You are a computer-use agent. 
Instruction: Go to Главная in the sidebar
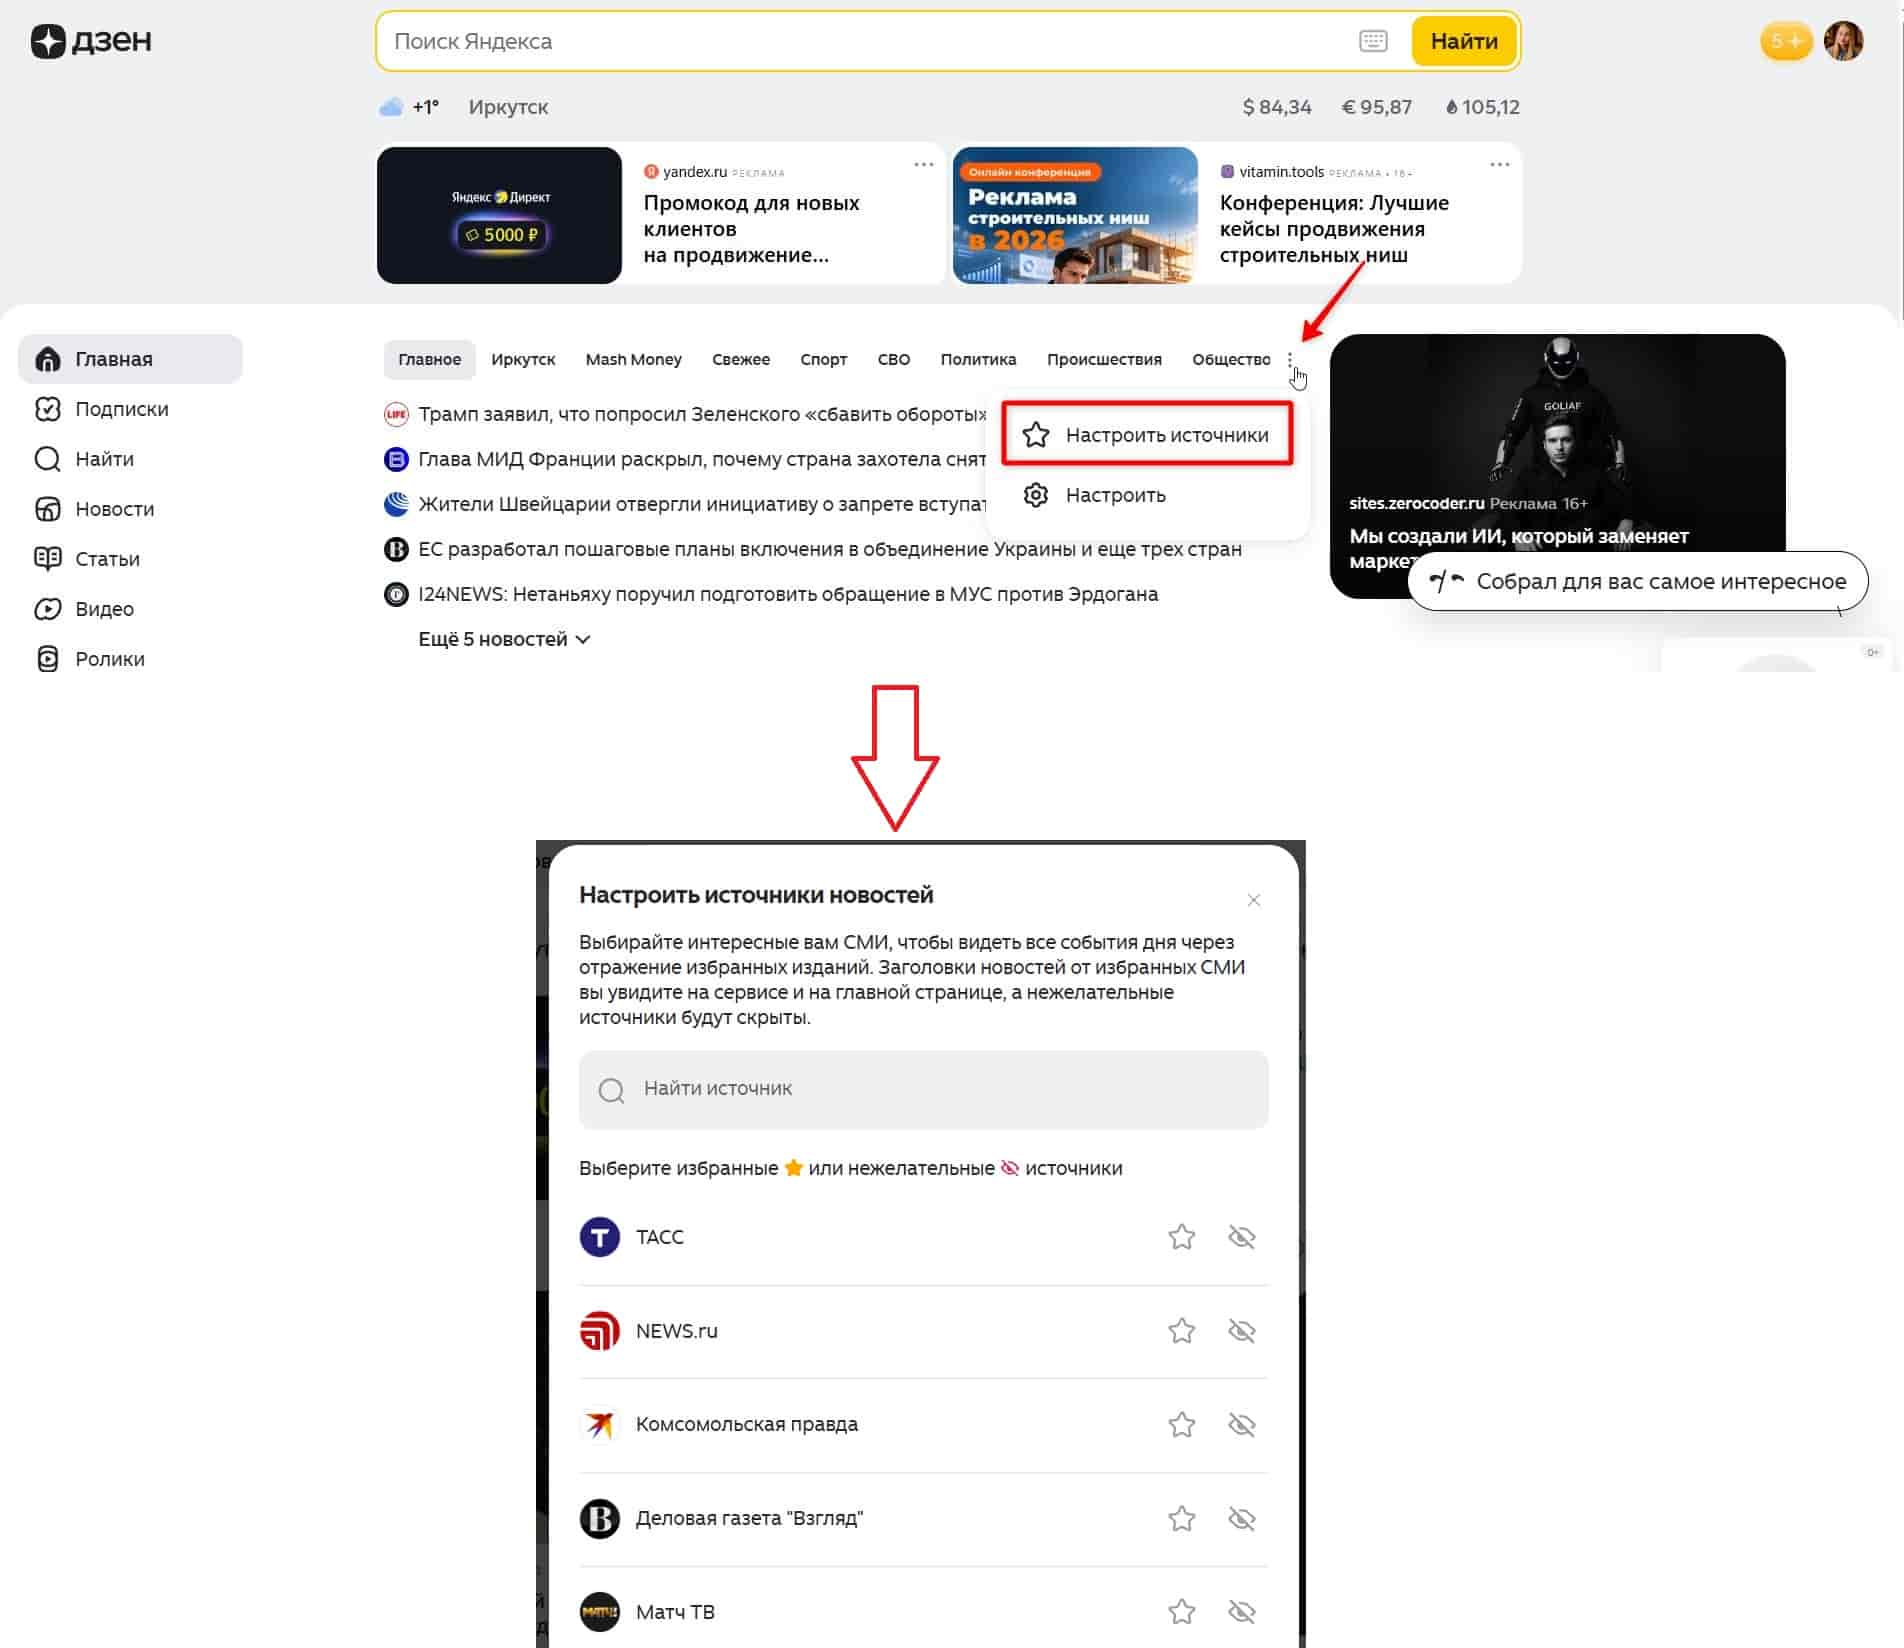coord(130,359)
